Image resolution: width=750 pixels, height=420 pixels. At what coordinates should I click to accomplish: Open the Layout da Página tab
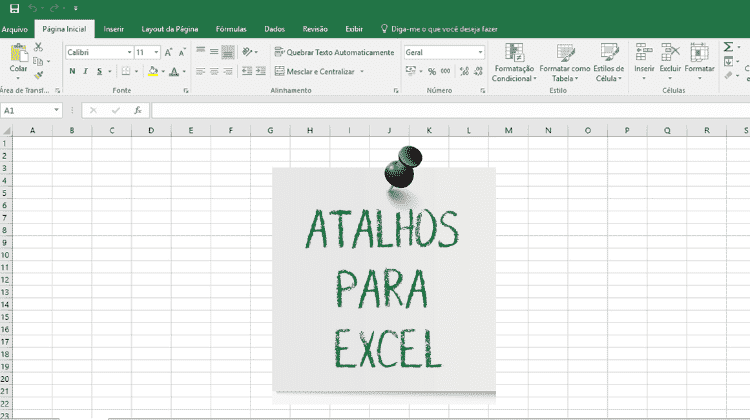click(x=169, y=29)
